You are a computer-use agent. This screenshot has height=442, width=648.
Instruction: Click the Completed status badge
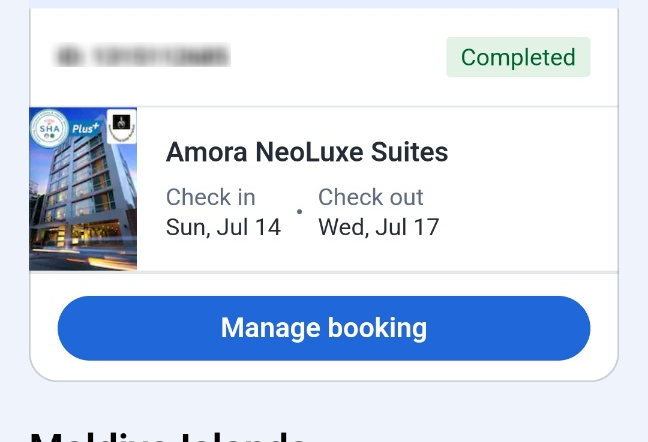point(518,57)
